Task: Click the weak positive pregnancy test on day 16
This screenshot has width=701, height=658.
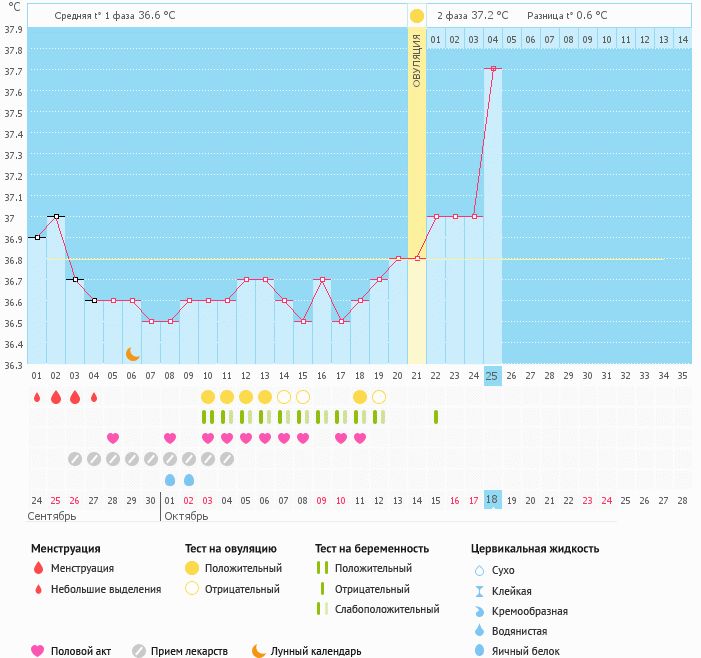Action: 322,417
